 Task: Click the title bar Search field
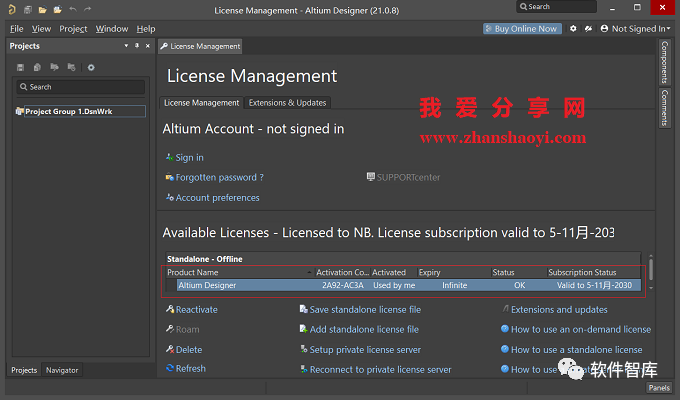(x=556, y=7)
